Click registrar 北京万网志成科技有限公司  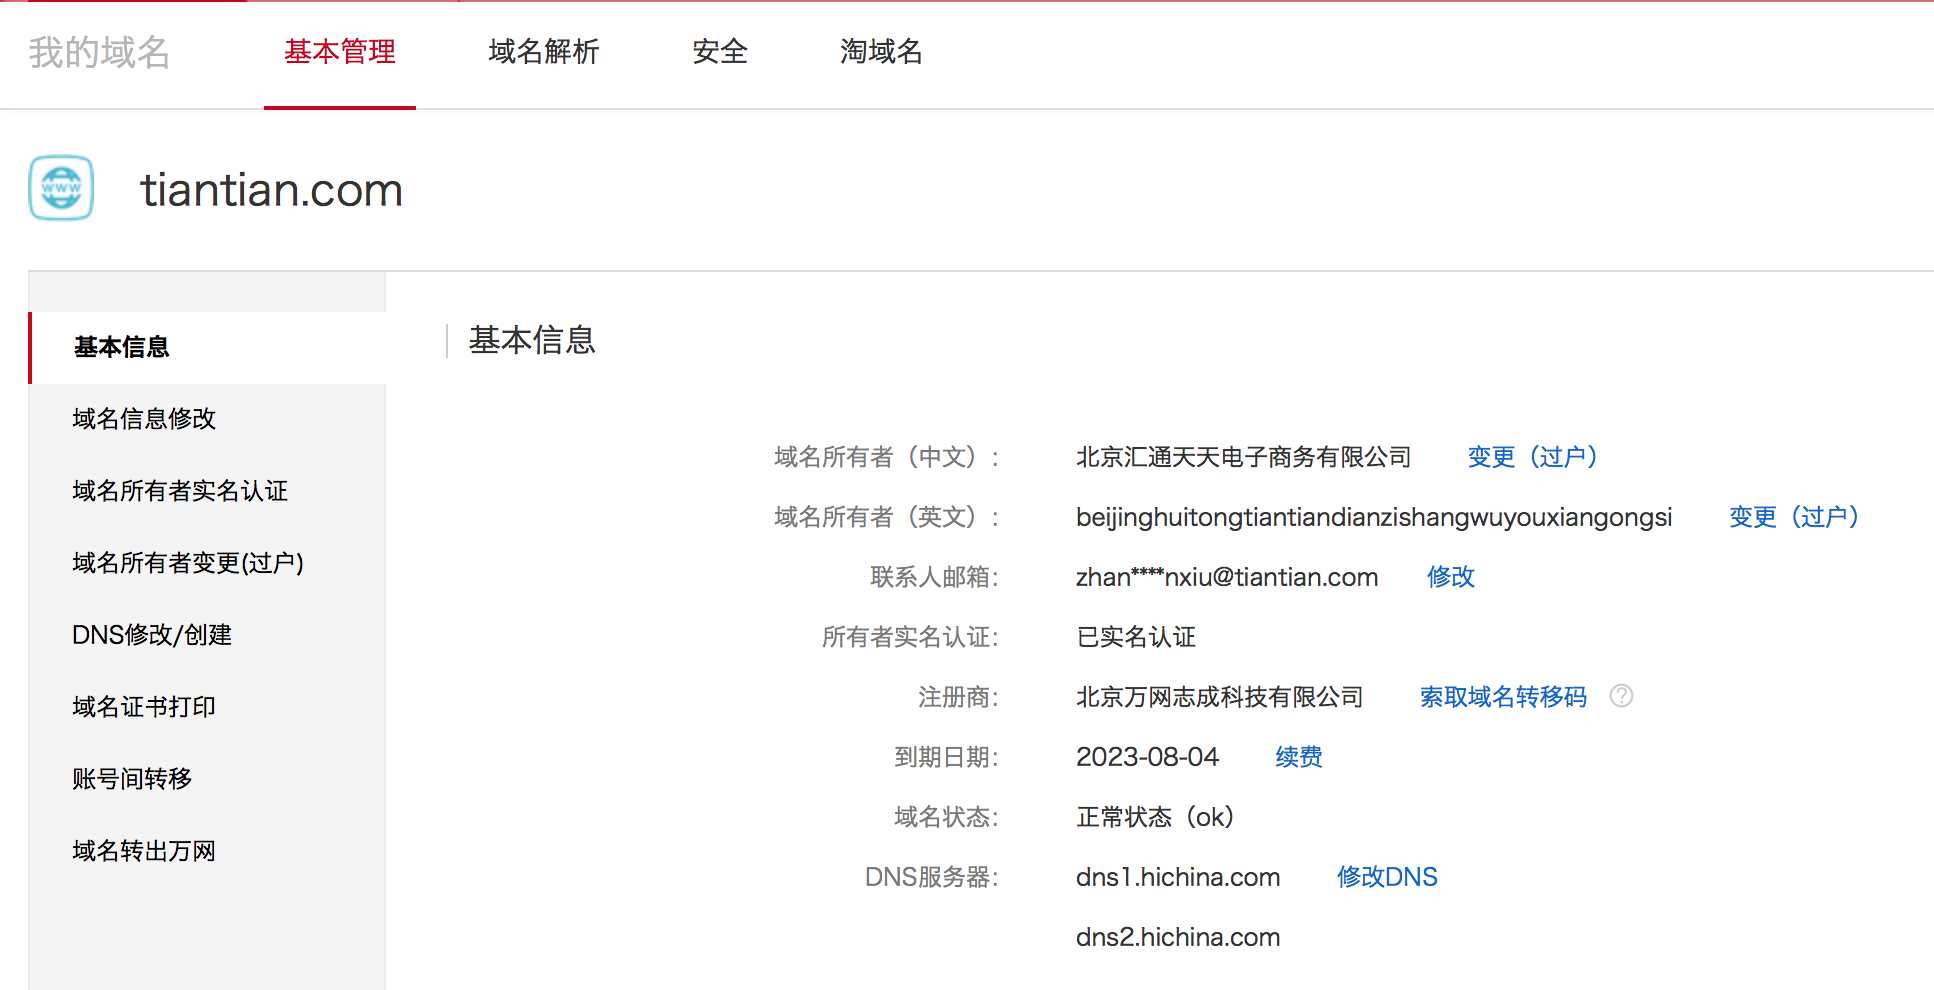[1219, 697]
